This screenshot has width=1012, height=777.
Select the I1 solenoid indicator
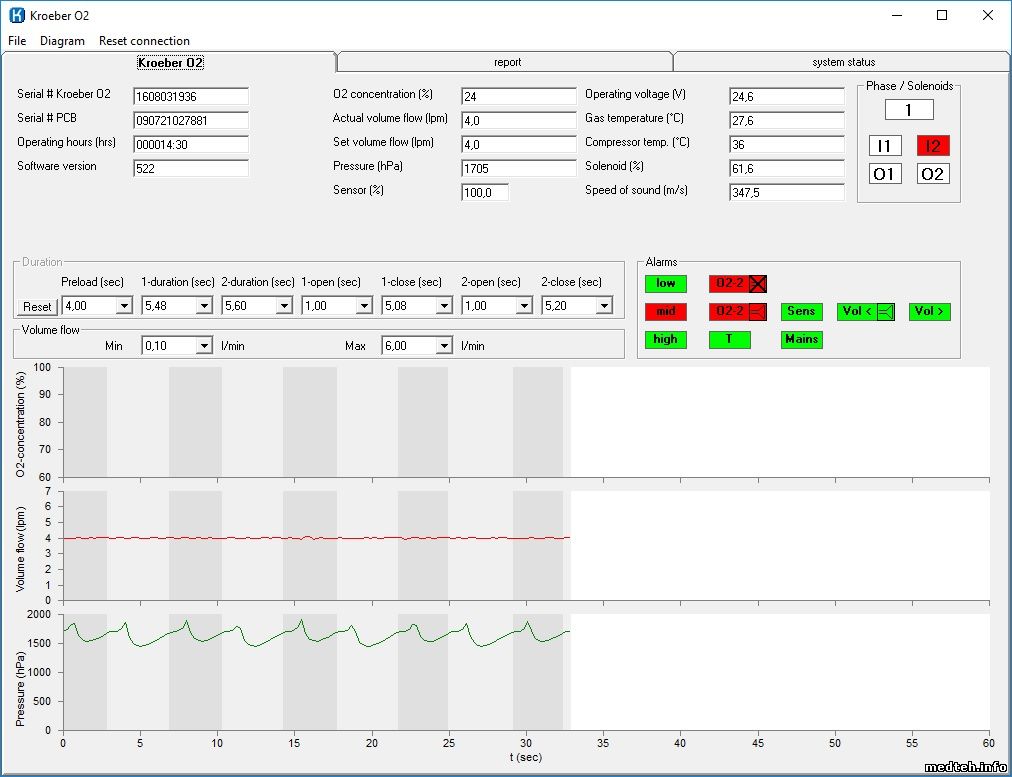click(884, 146)
